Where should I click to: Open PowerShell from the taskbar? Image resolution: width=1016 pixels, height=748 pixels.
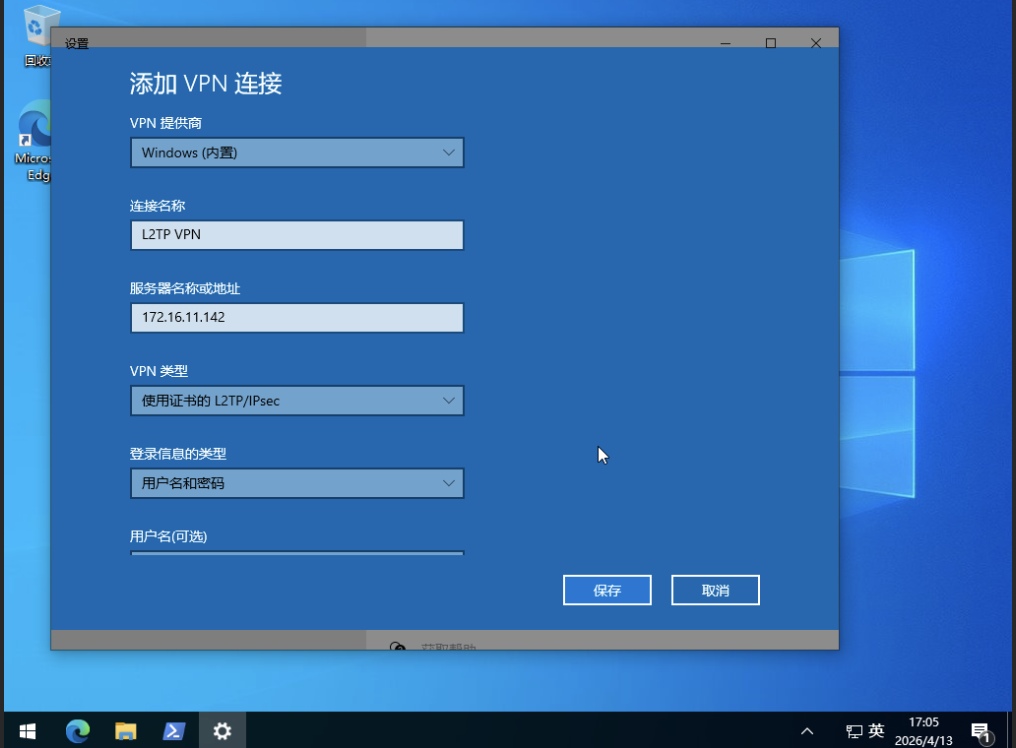173,731
